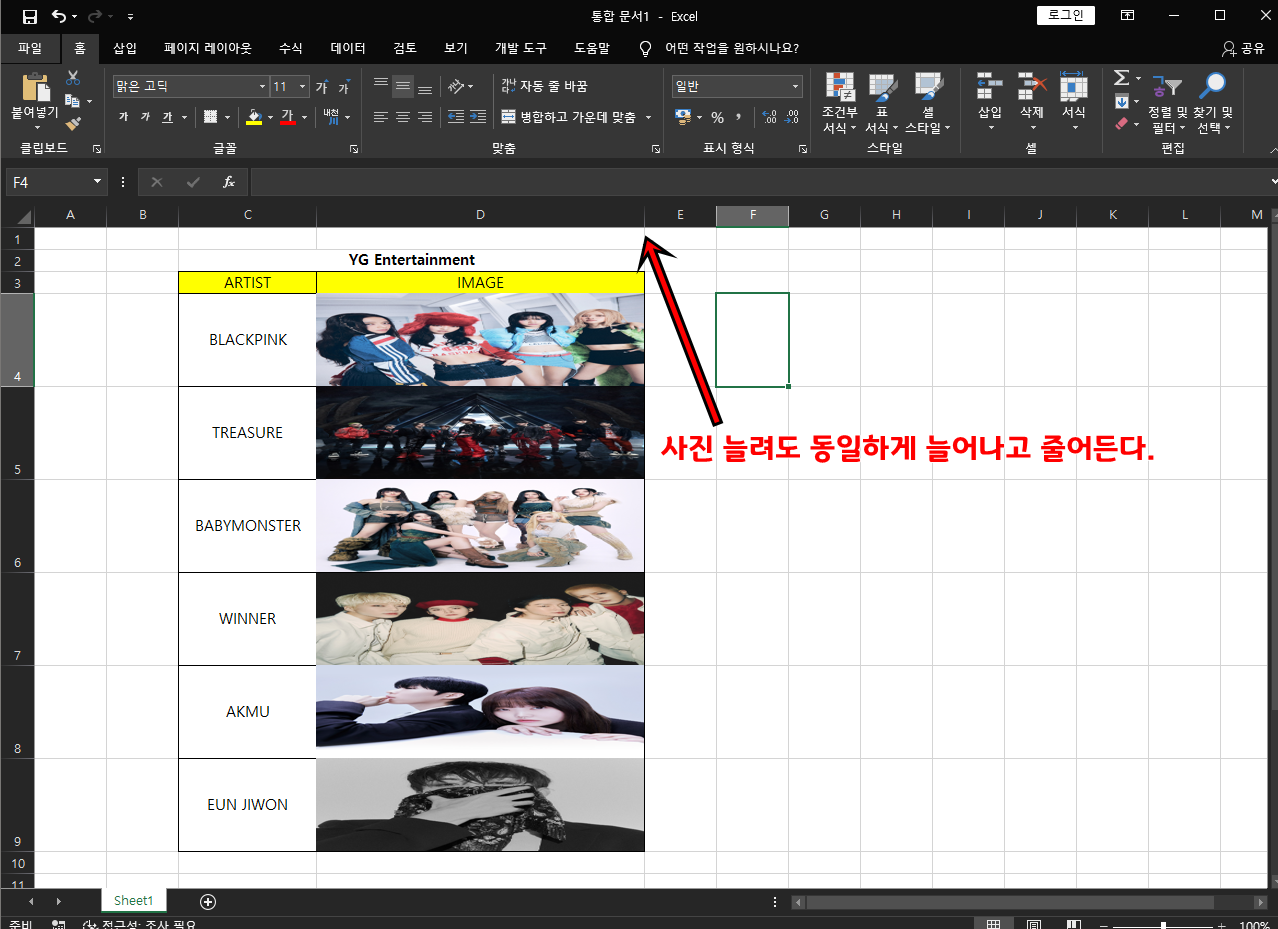
Task: Switch to the 페이지 레이아웃 tab
Action: [208, 48]
